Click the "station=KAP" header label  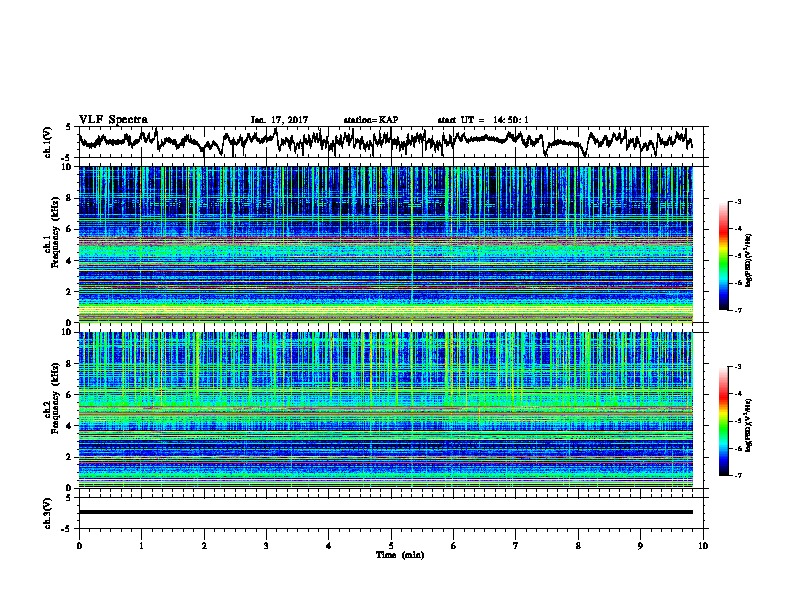tap(371, 120)
